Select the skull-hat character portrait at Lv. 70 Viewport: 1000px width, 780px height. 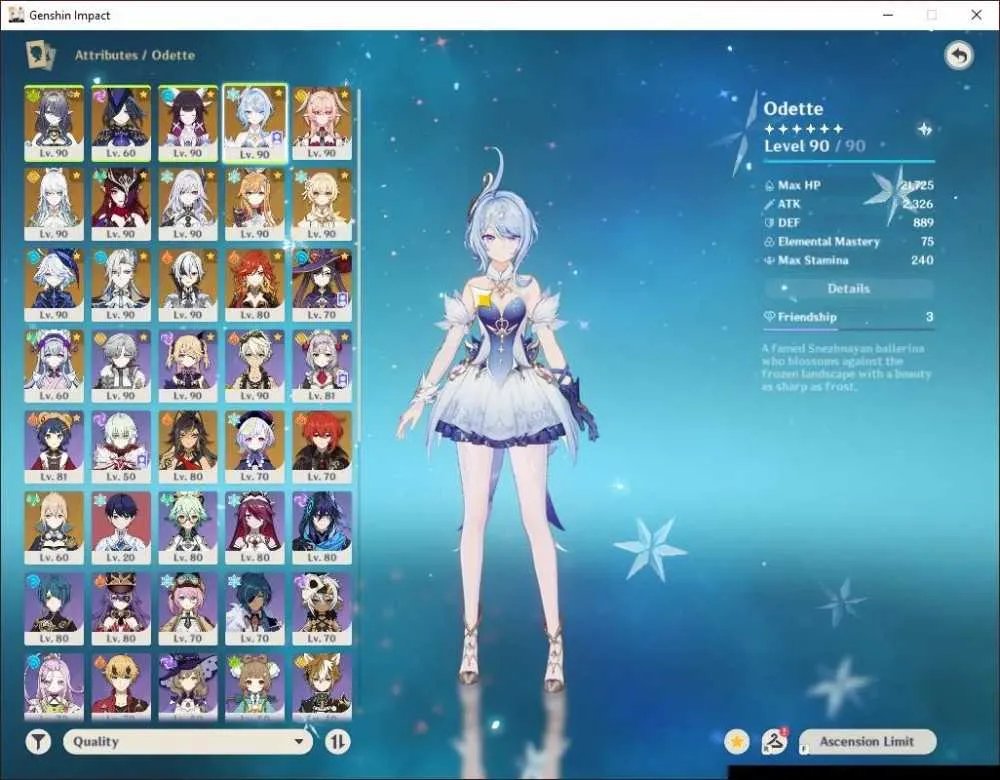(322, 608)
